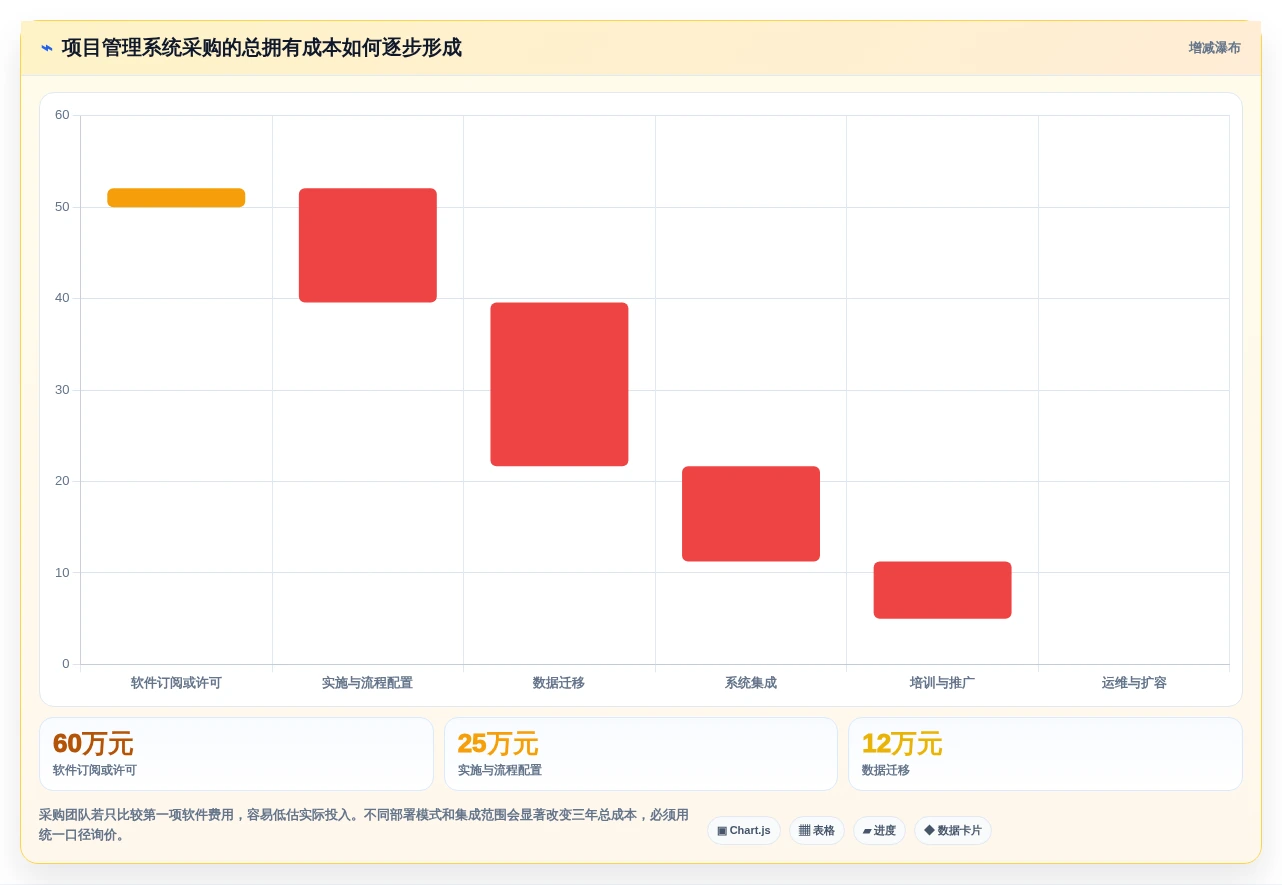1282x885 pixels.
Task: Click the 软件订阅或许可 x-axis label
Action: [176, 683]
